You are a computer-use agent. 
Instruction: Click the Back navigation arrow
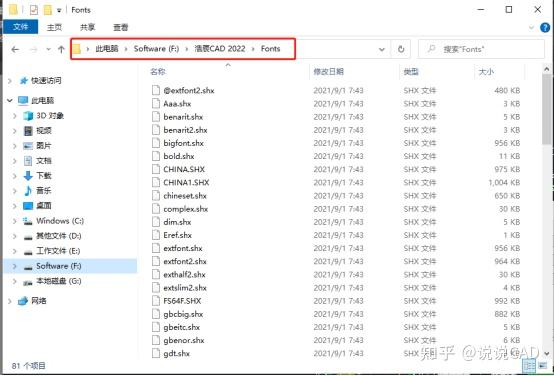[15, 49]
